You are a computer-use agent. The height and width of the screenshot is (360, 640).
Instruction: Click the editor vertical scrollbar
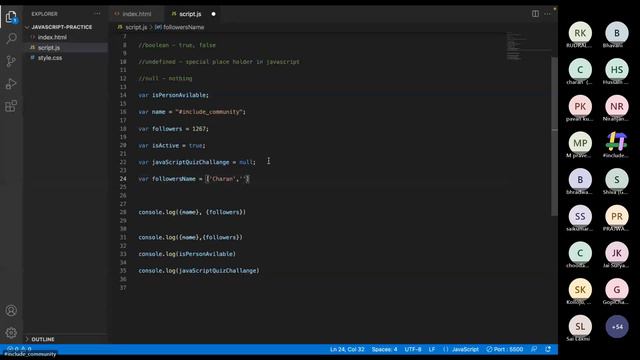(x=554, y=136)
